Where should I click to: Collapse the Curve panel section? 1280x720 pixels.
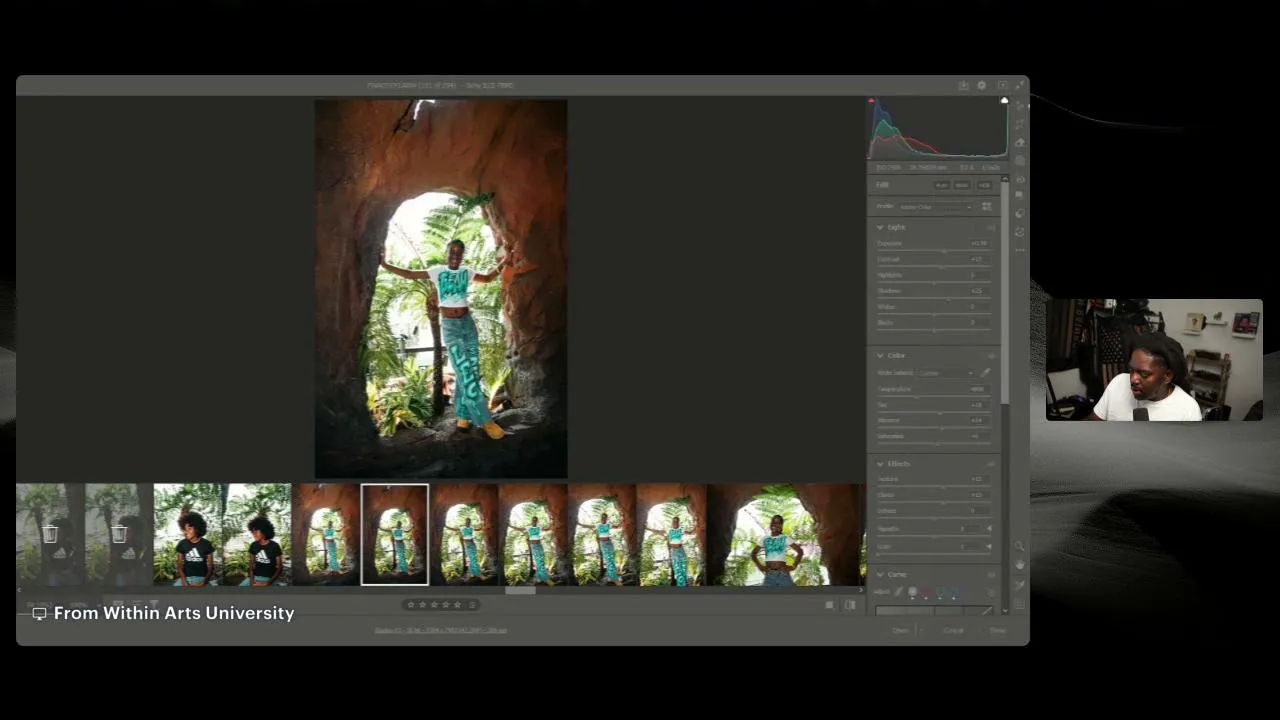(x=880, y=575)
